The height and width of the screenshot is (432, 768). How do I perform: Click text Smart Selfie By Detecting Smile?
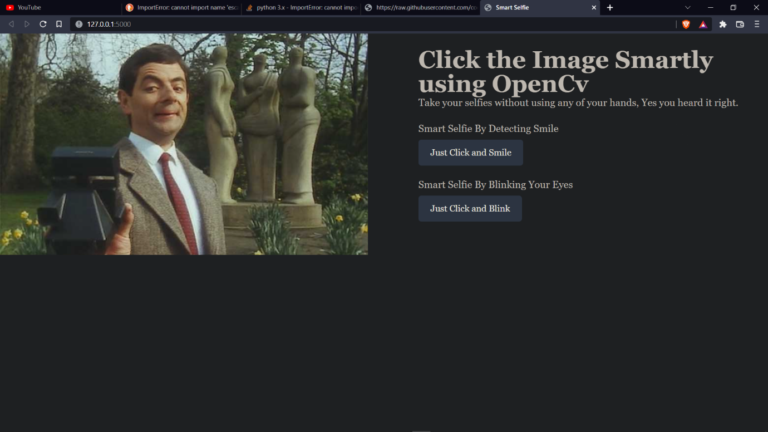coord(488,128)
